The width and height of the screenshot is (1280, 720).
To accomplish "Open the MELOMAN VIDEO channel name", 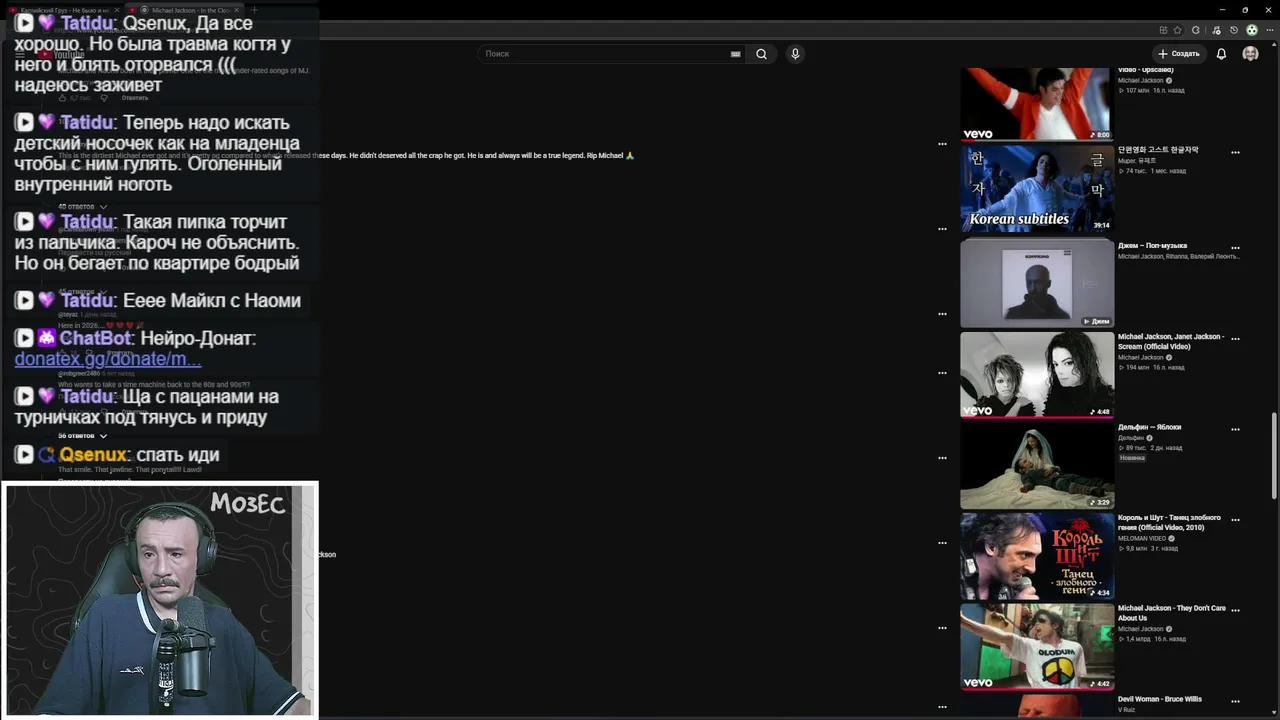I will (x=1142, y=538).
